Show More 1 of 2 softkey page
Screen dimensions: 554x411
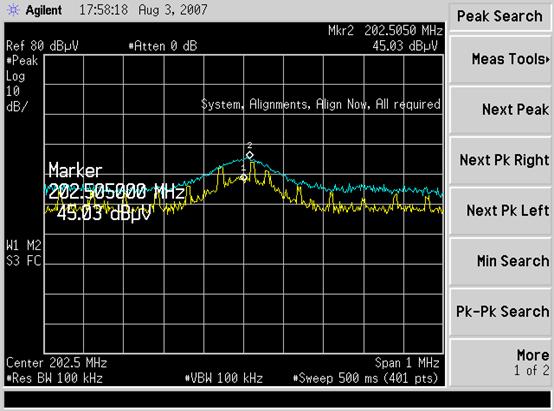point(501,362)
